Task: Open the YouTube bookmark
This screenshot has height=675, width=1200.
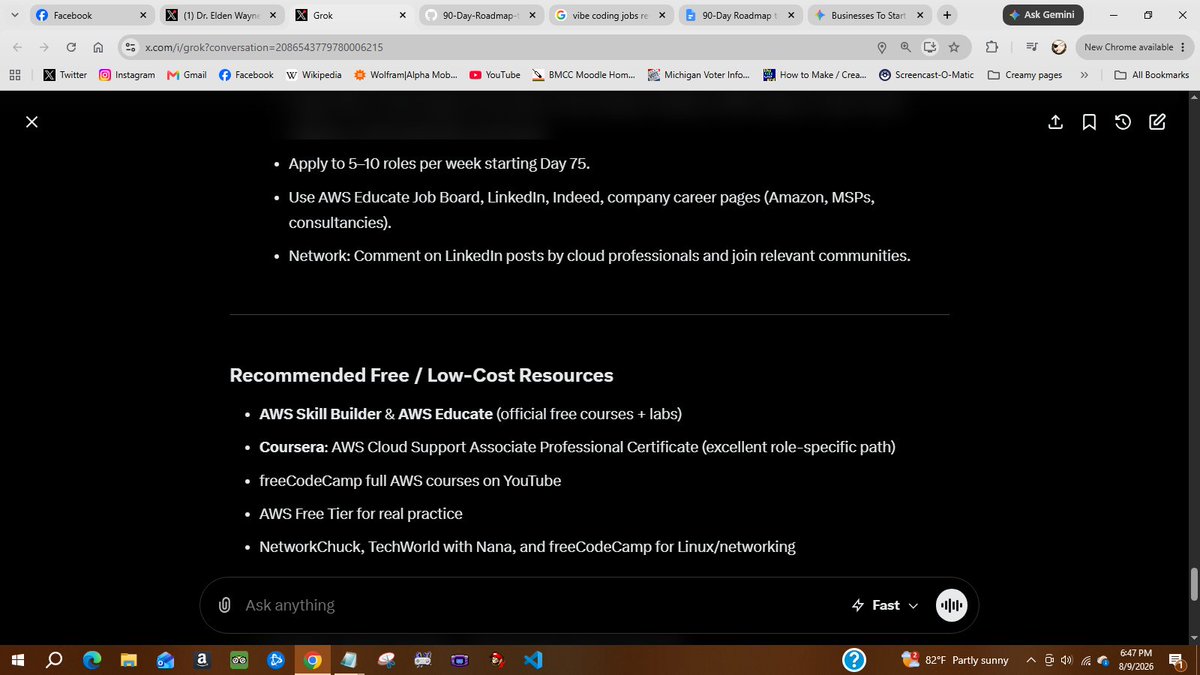Action: point(495,75)
